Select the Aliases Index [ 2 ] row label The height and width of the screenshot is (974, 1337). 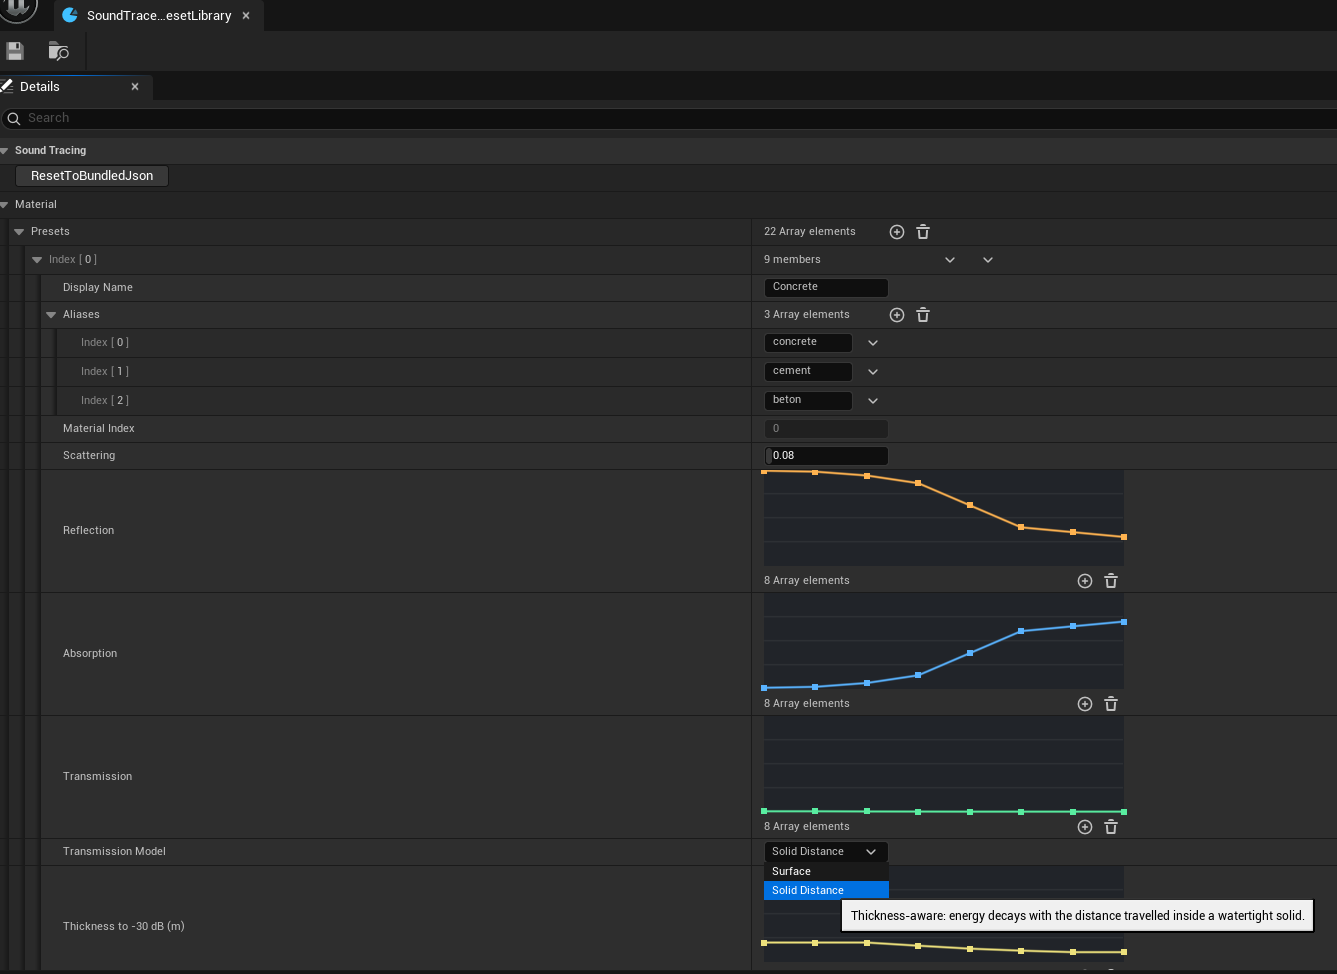tap(105, 401)
